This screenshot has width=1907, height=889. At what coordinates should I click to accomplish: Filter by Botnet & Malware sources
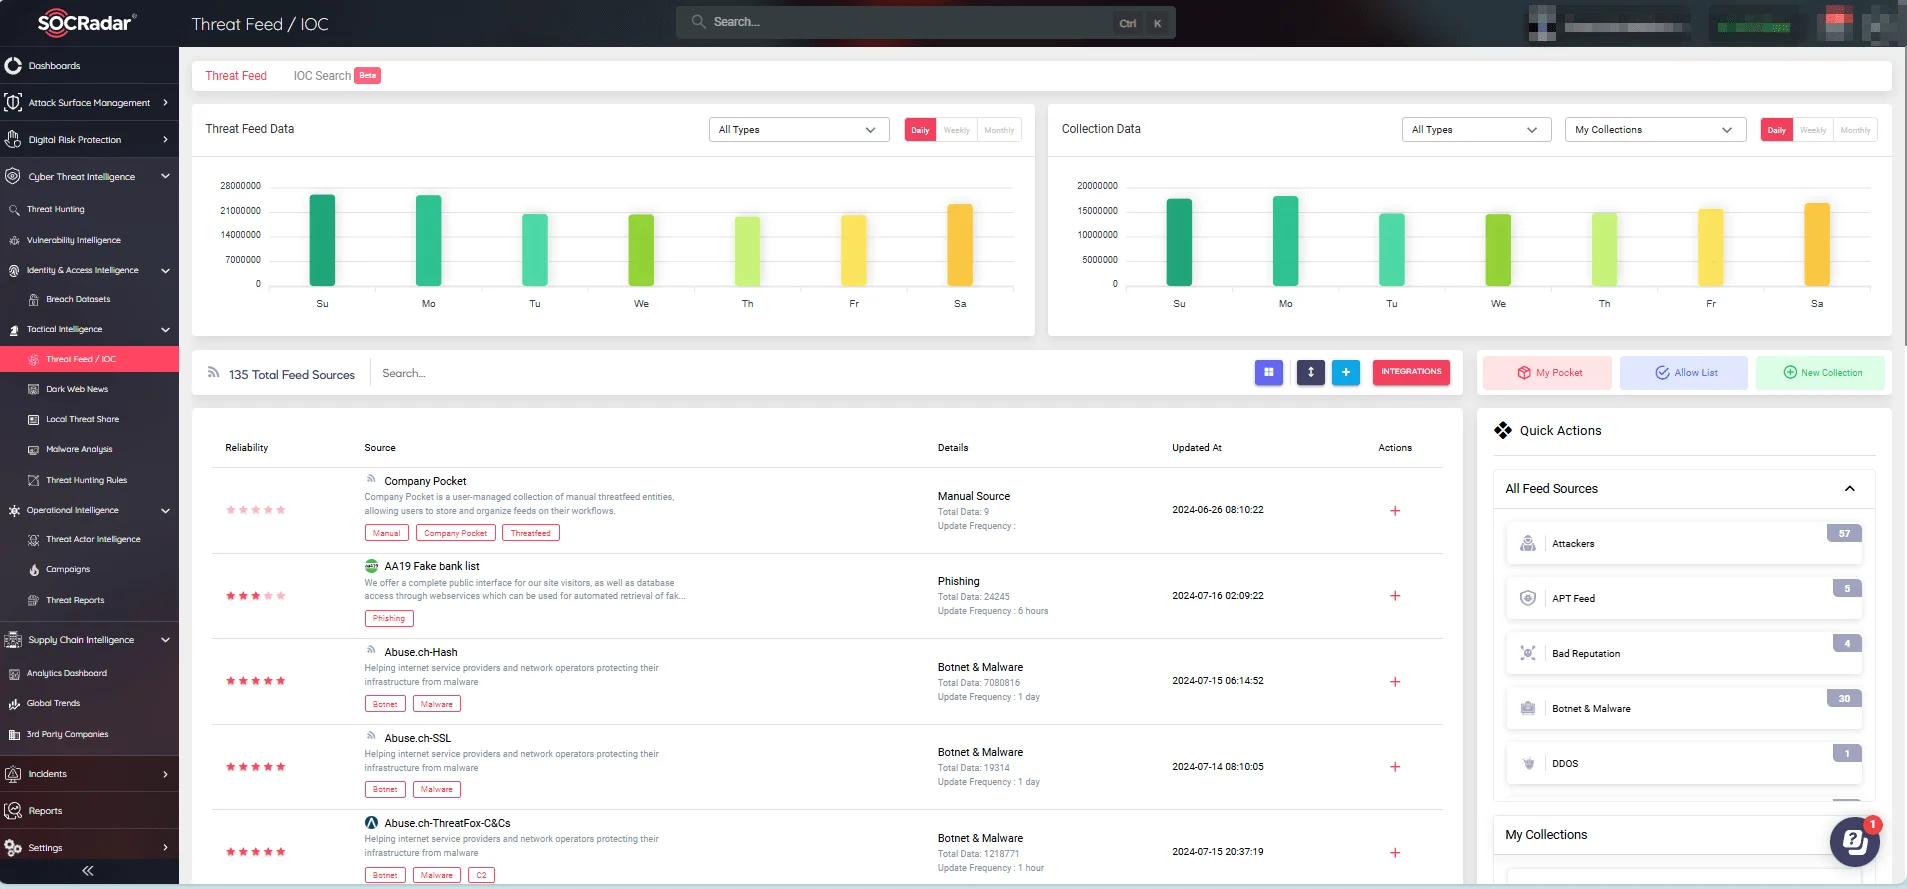1684,709
